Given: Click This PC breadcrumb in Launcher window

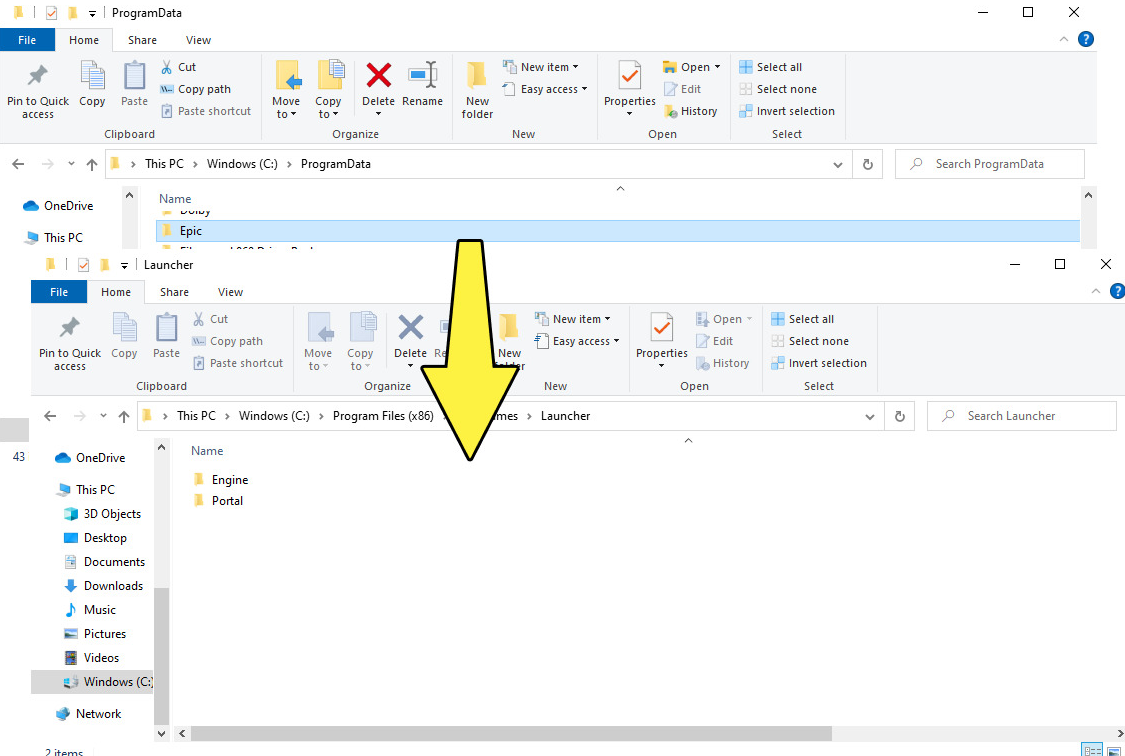Looking at the screenshot, I should tap(197, 416).
